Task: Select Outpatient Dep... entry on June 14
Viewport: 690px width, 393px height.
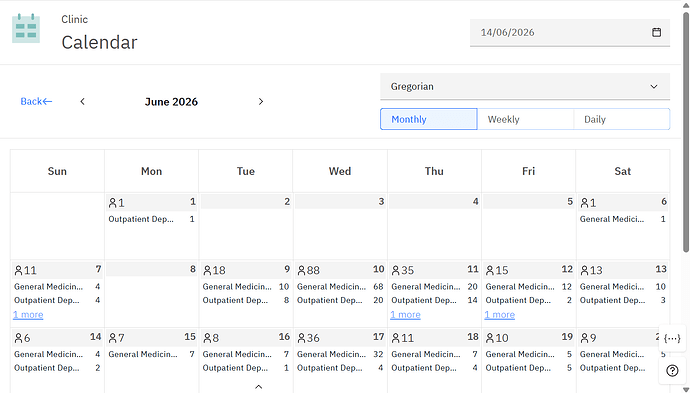Action: point(57,368)
